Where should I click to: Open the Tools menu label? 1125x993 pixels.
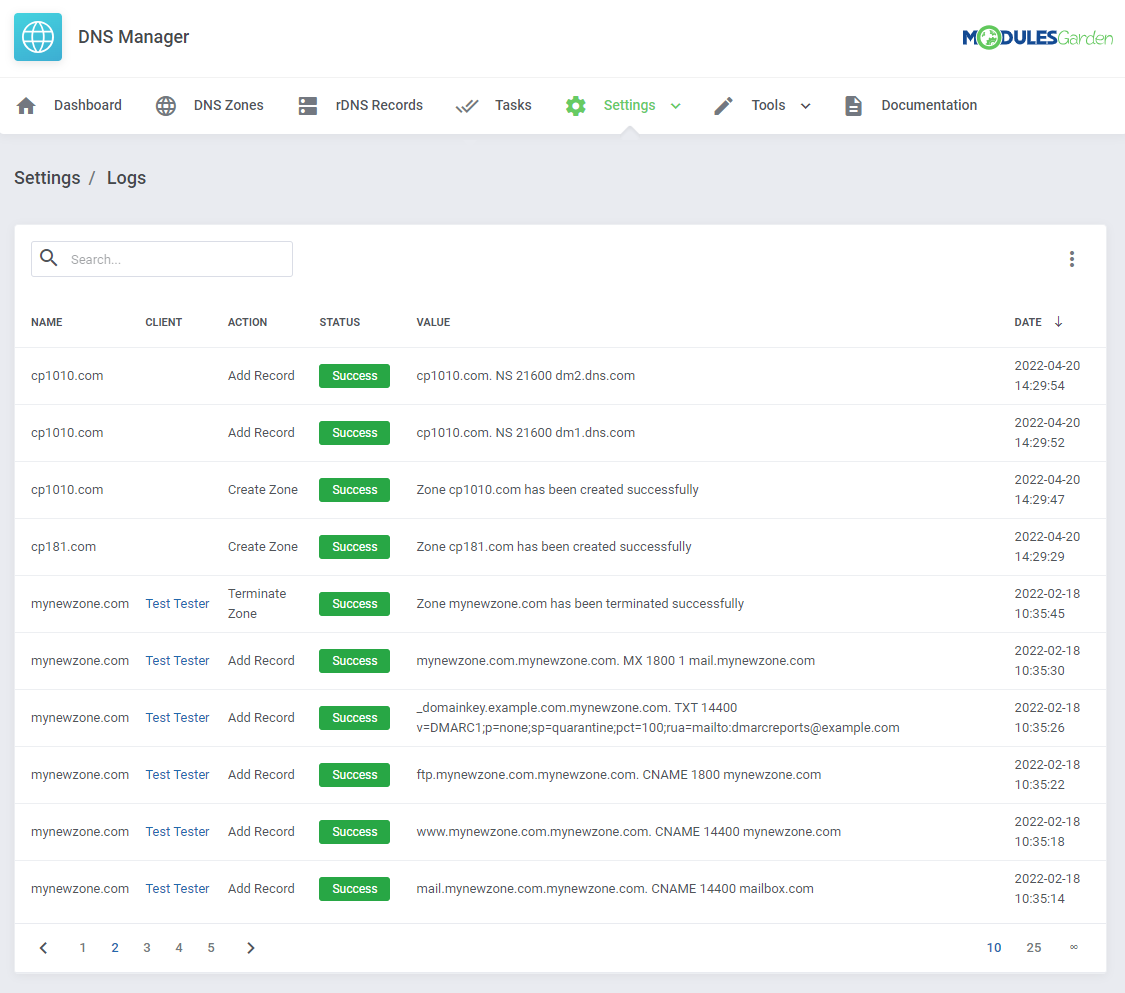click(768, 105)
